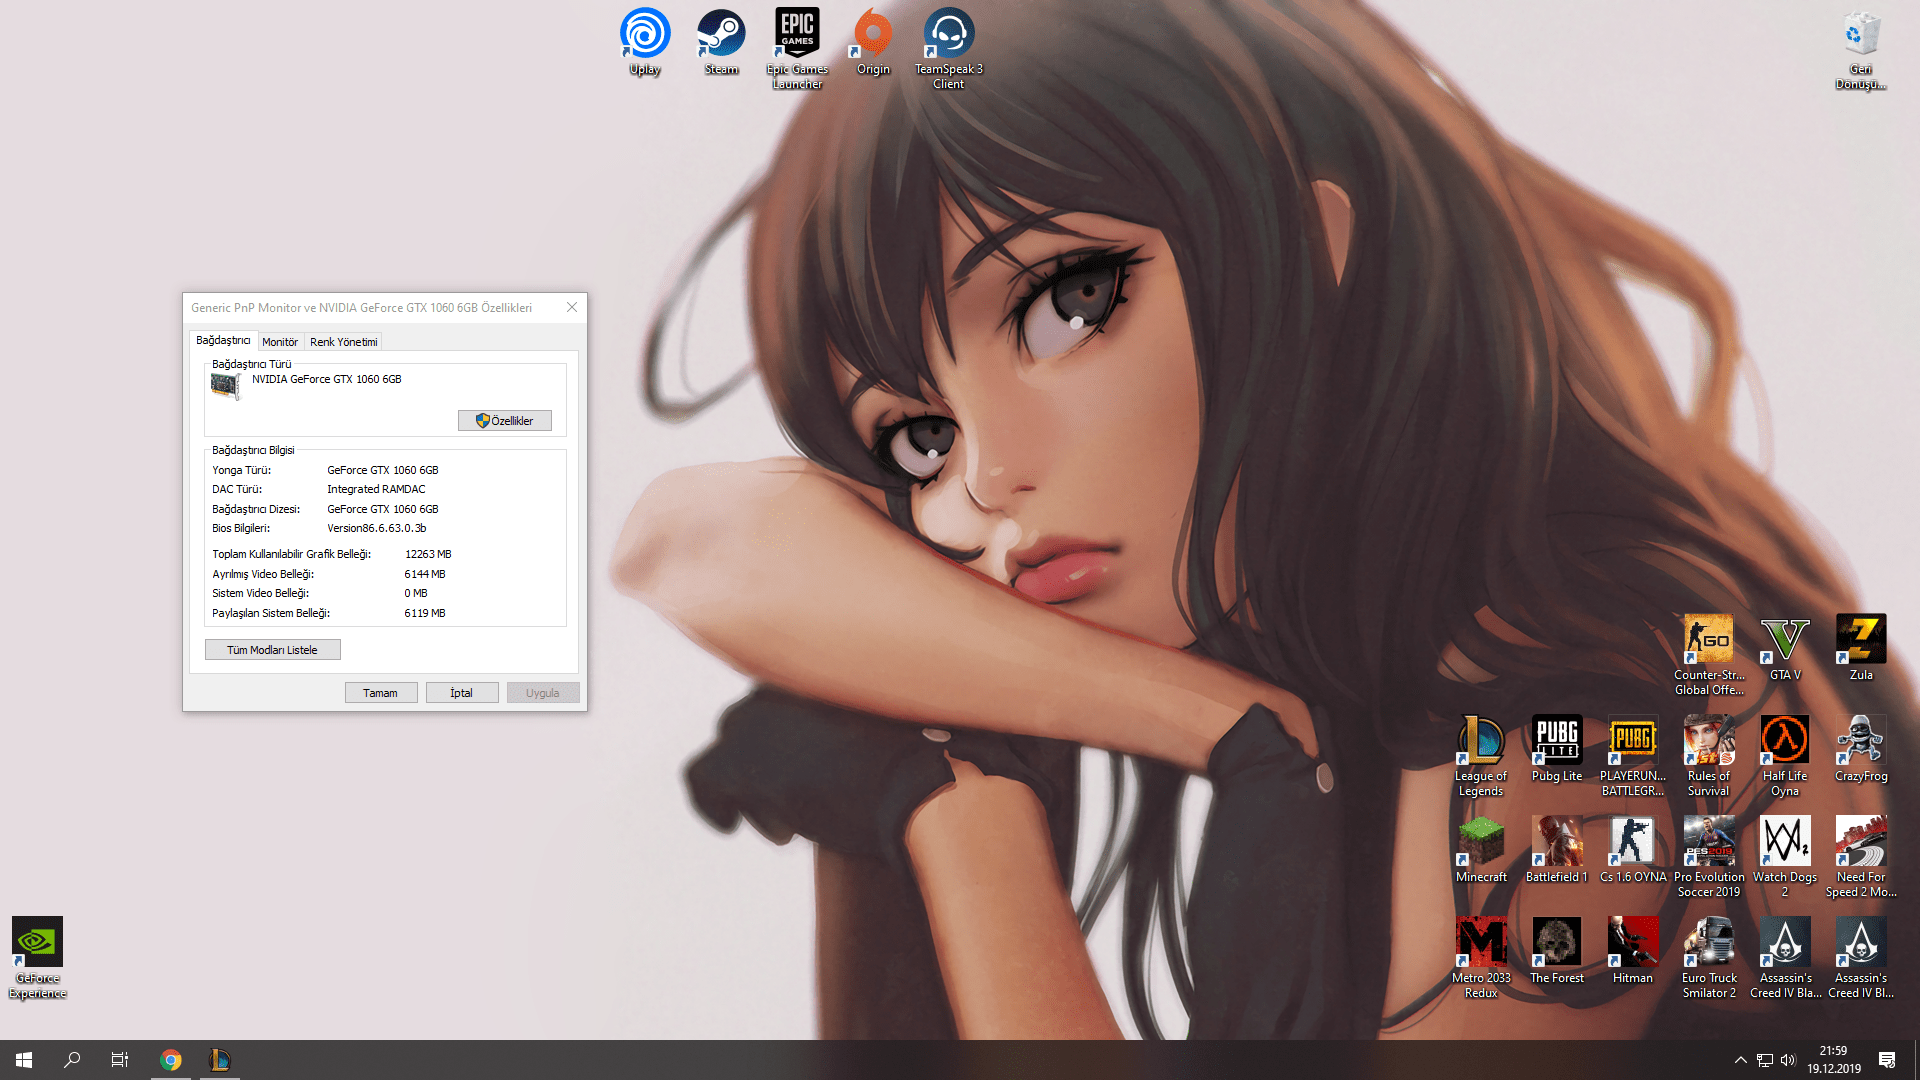Click the Özellikler button
The image size is (1920, 1080).
pyautogui.click(x=505, y=421)
